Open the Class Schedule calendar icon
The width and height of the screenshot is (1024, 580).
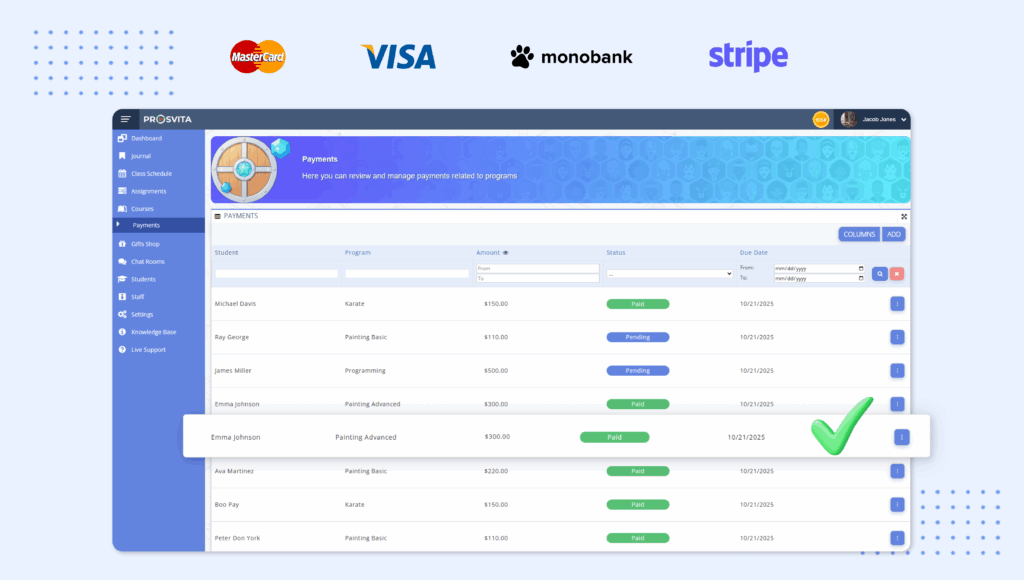point(120,173)
